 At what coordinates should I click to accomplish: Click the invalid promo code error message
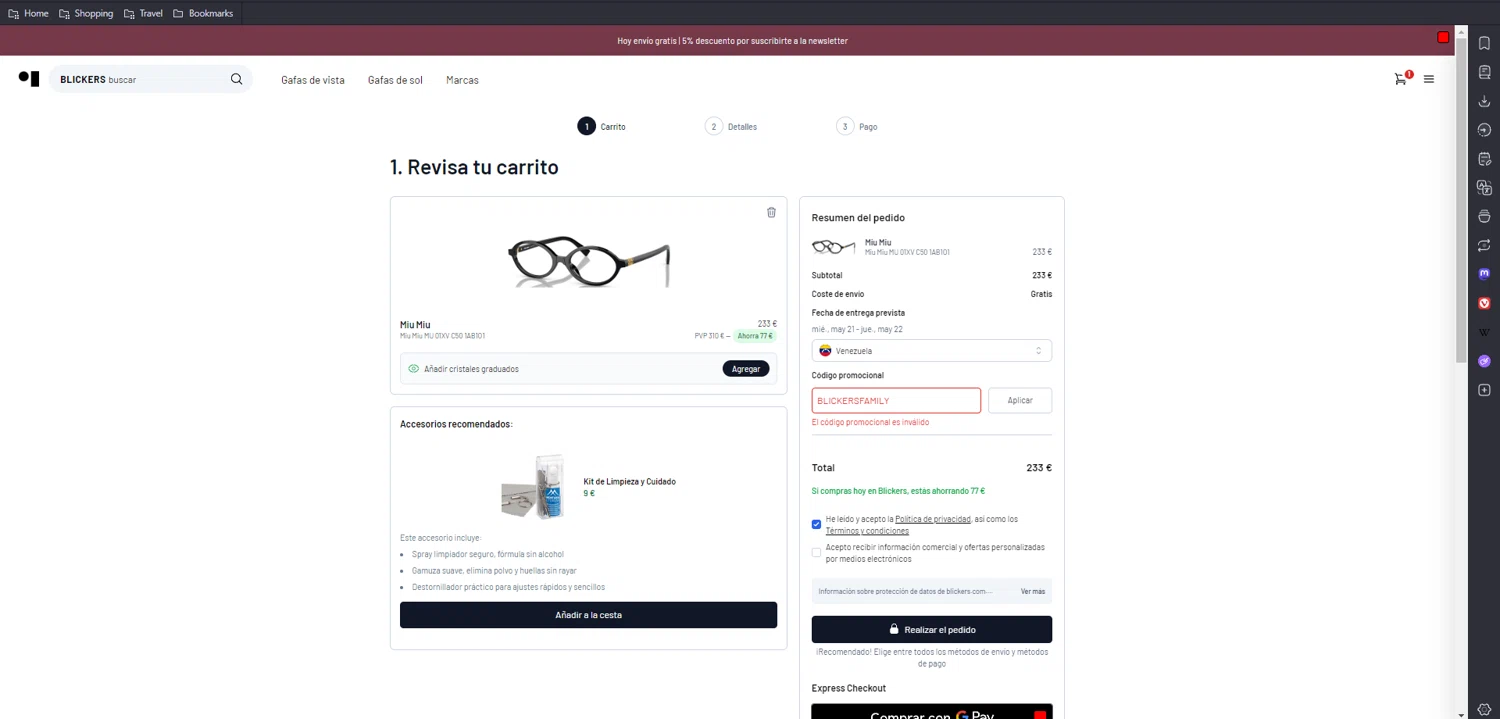pos(870,422)
